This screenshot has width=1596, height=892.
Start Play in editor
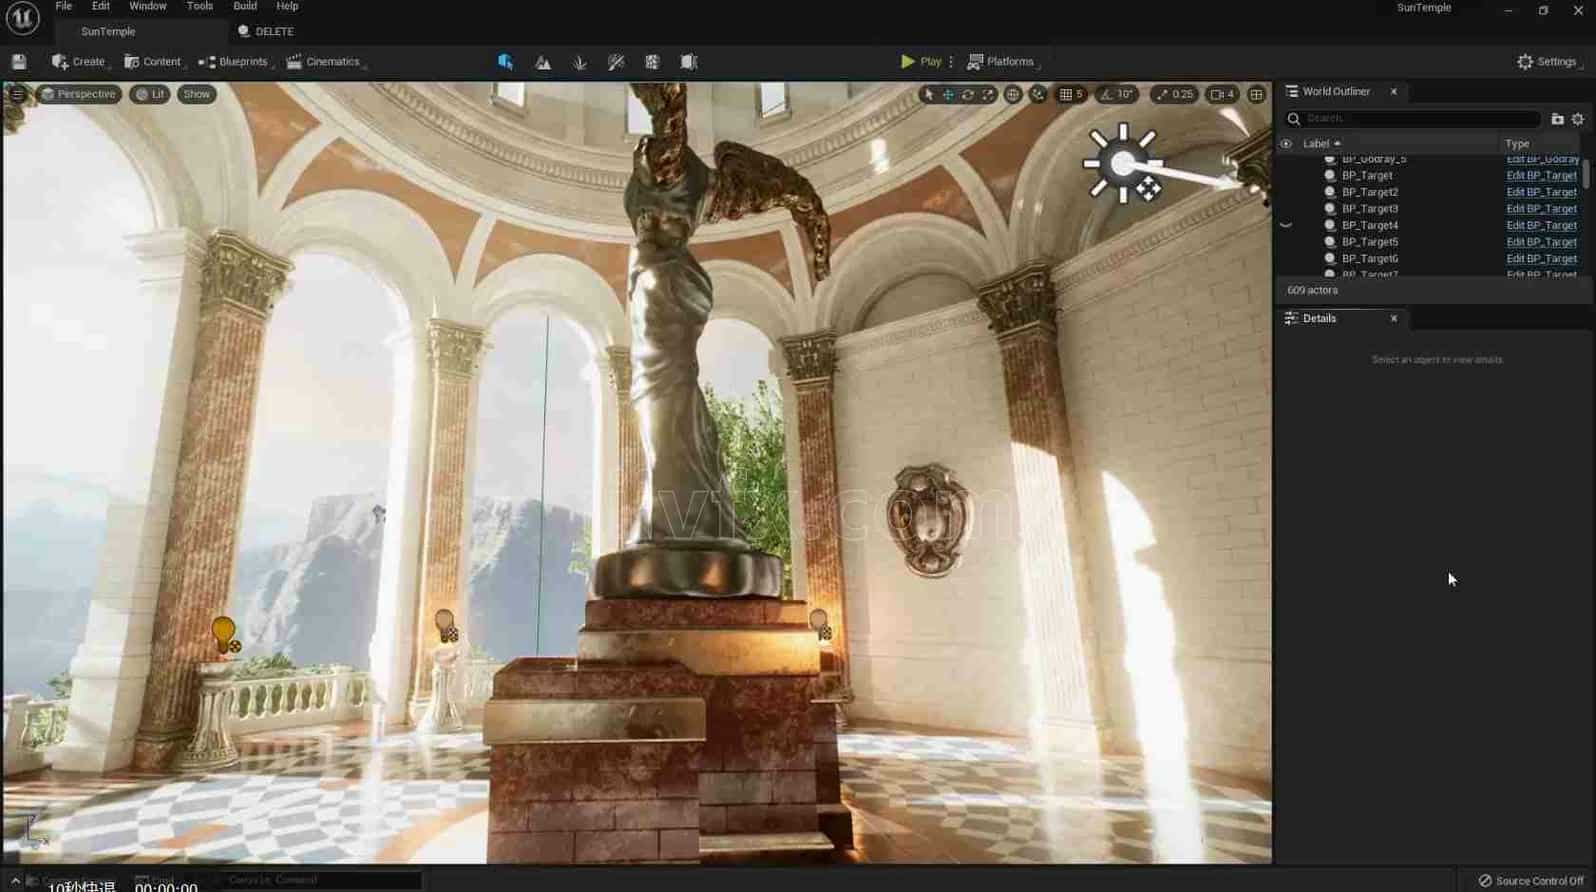(921, 62)
